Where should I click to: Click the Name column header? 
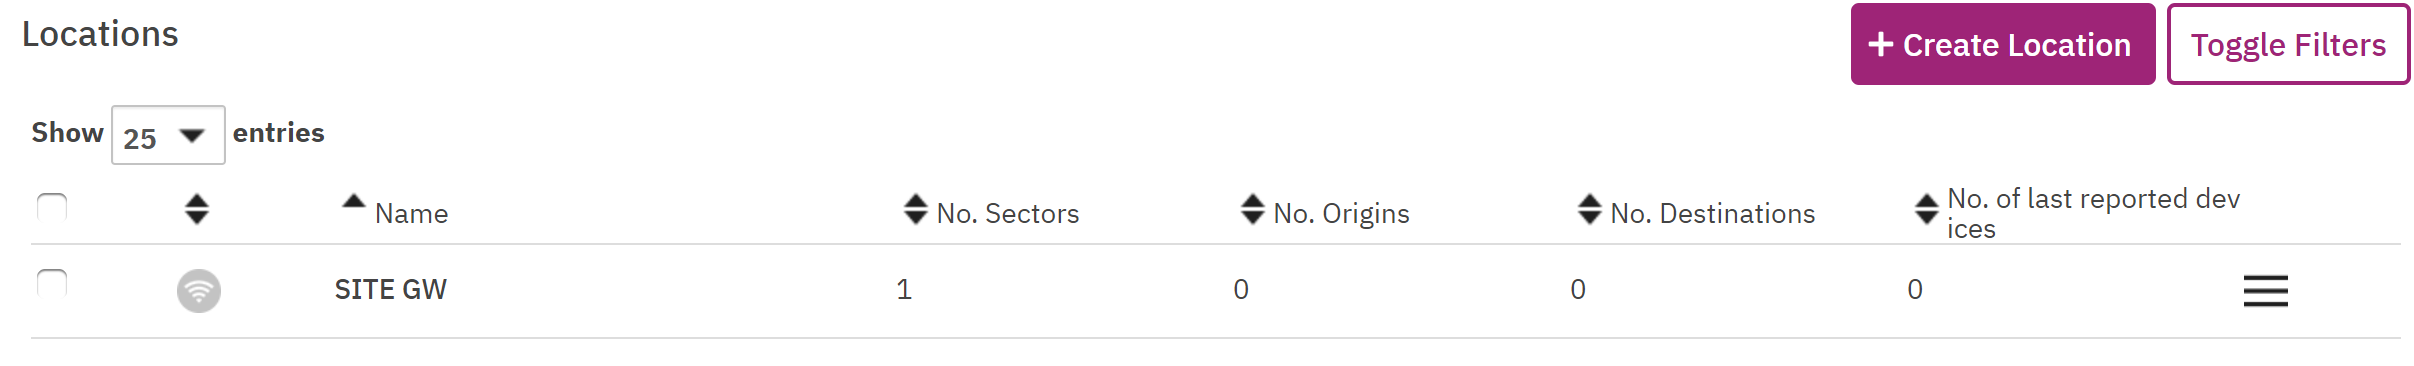[411, 213]
